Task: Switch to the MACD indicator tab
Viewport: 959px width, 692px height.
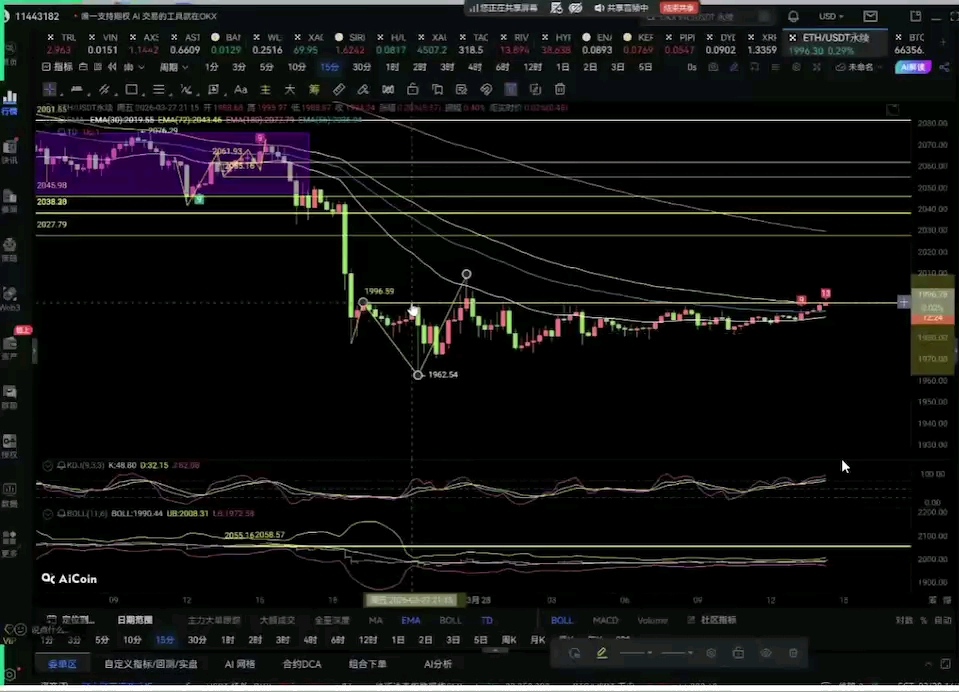Action: pyautogui.click(x=605, y=620)
